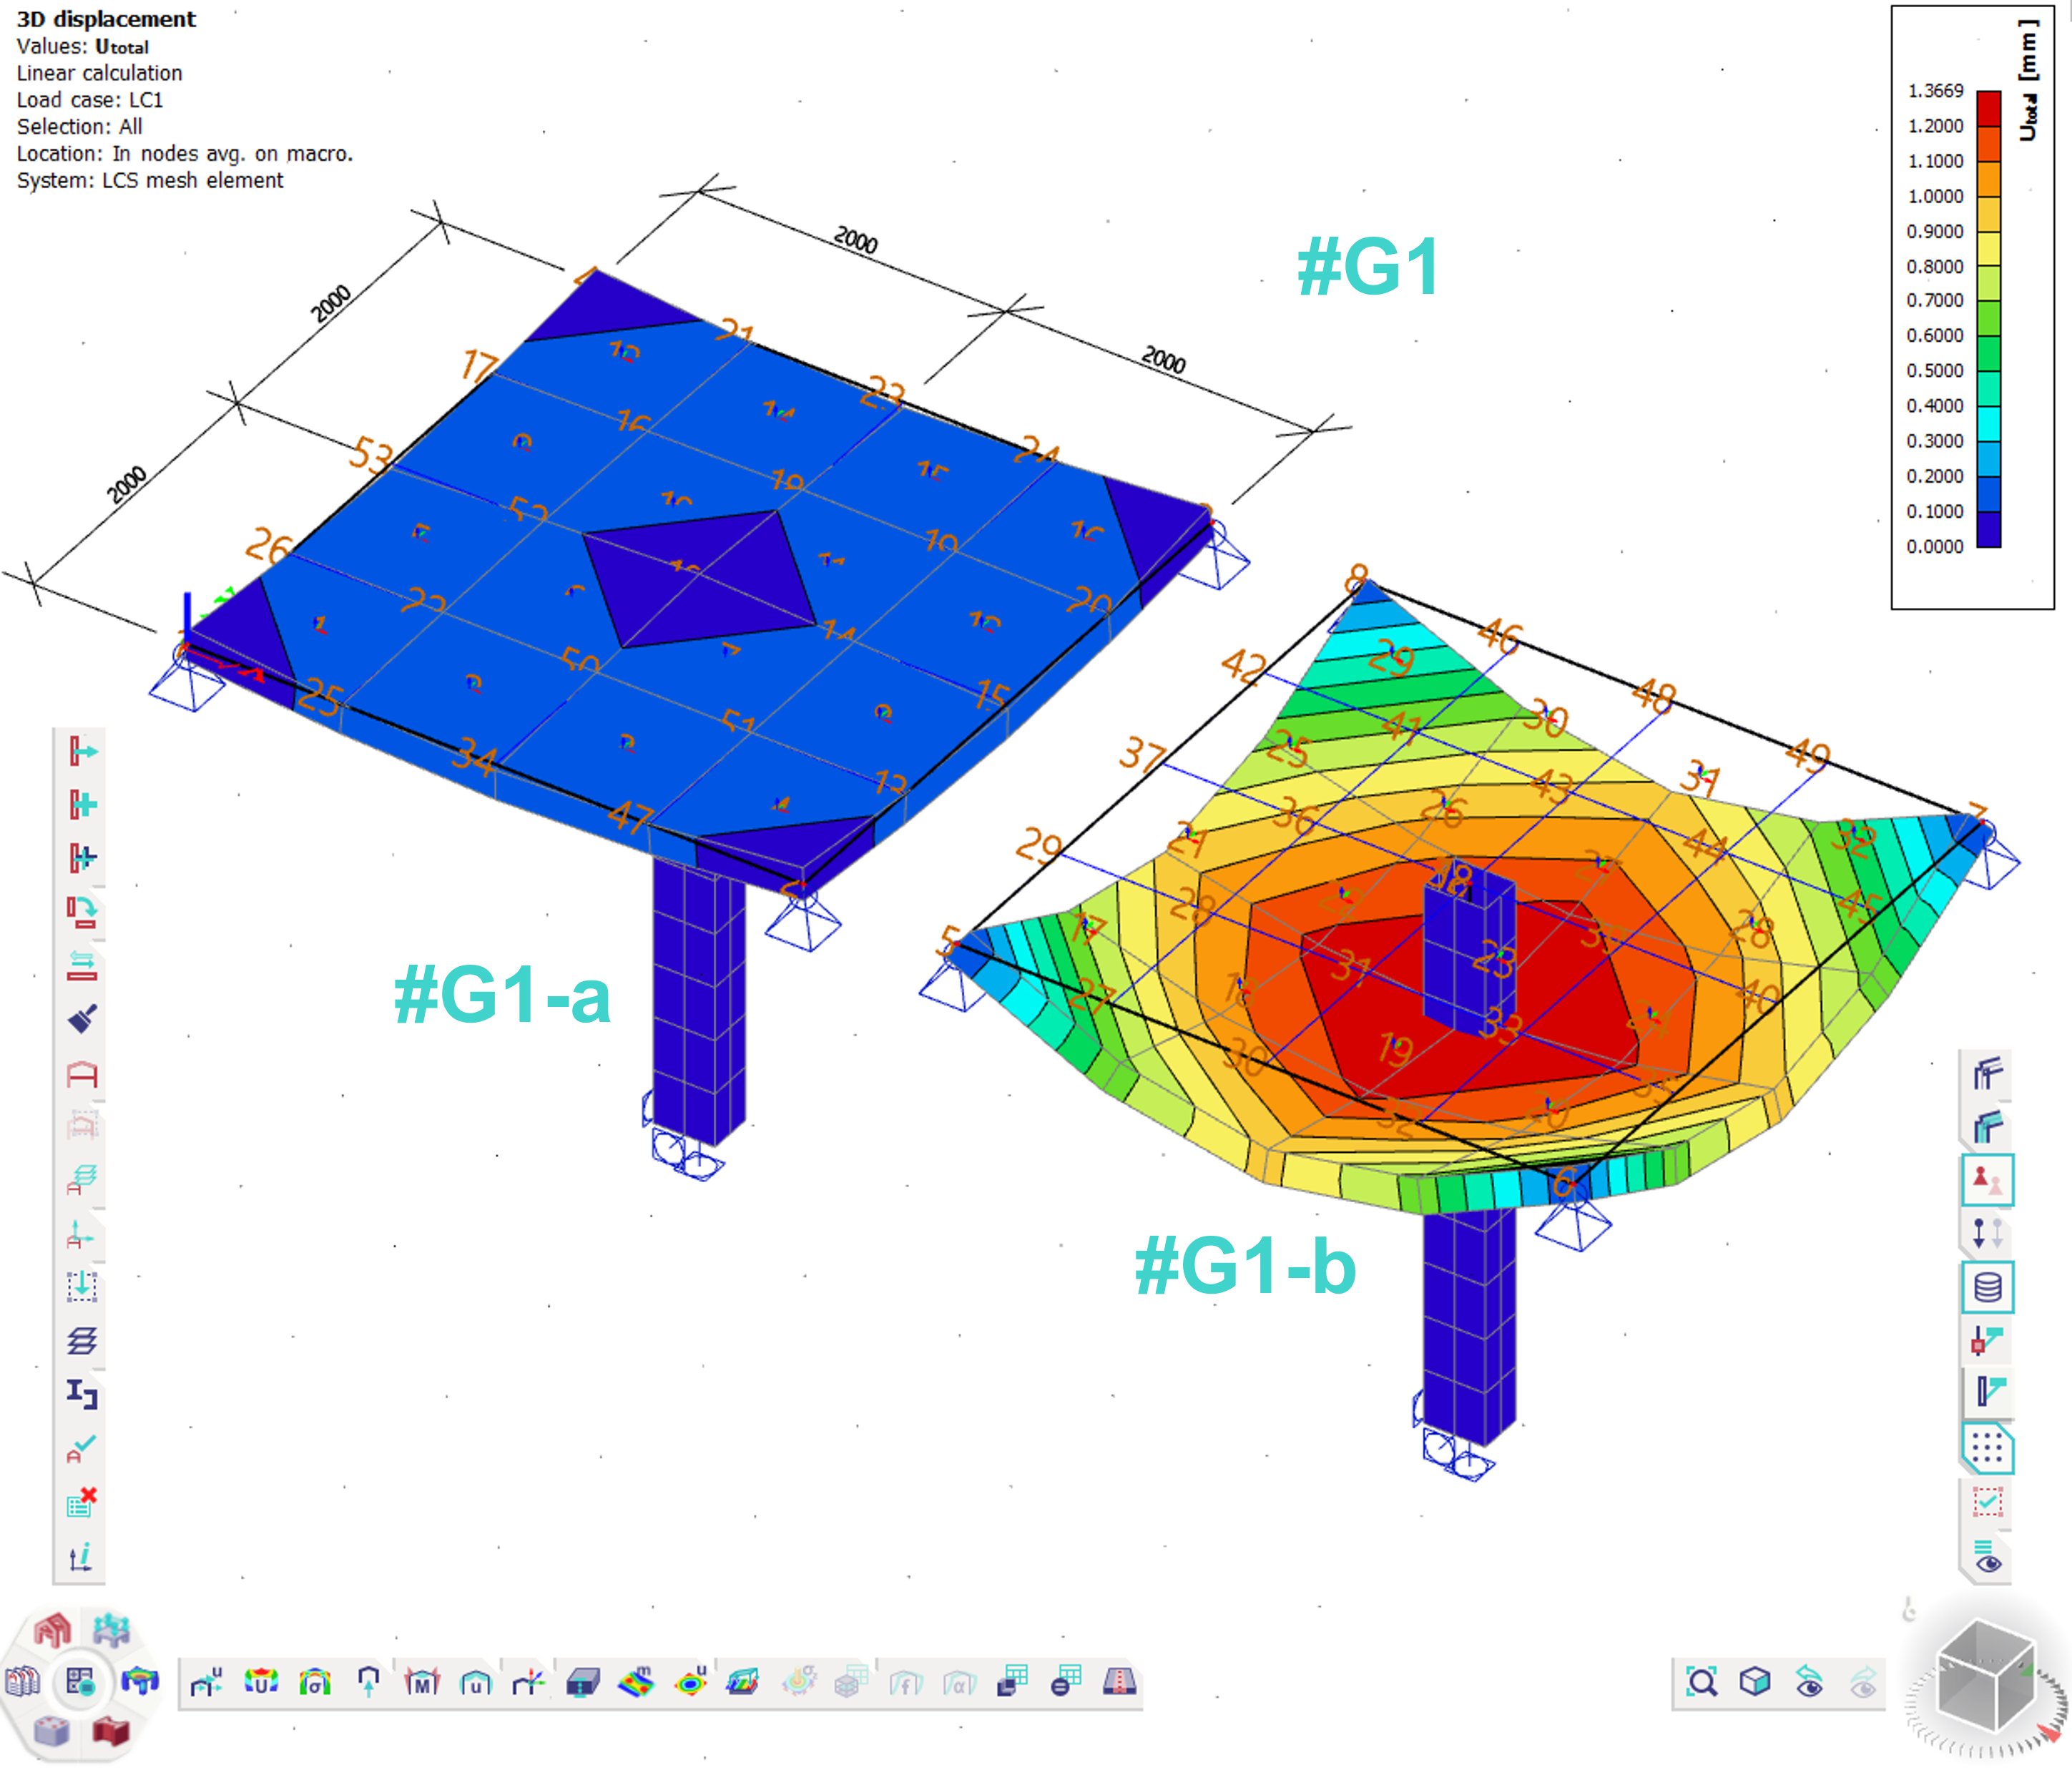The width and height of the screenshot is (2072, 1770).
Task: Click the internal forces M diagram icon
Action: click(422, 1683)
